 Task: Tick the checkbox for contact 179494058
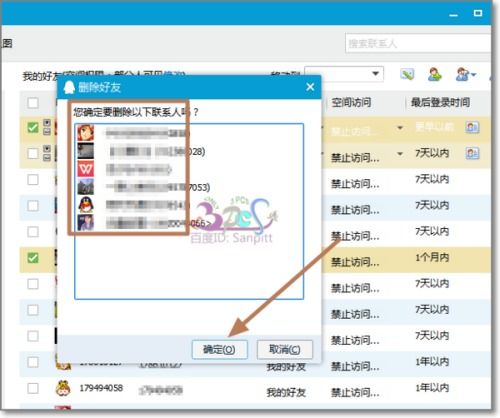[33, 388]
